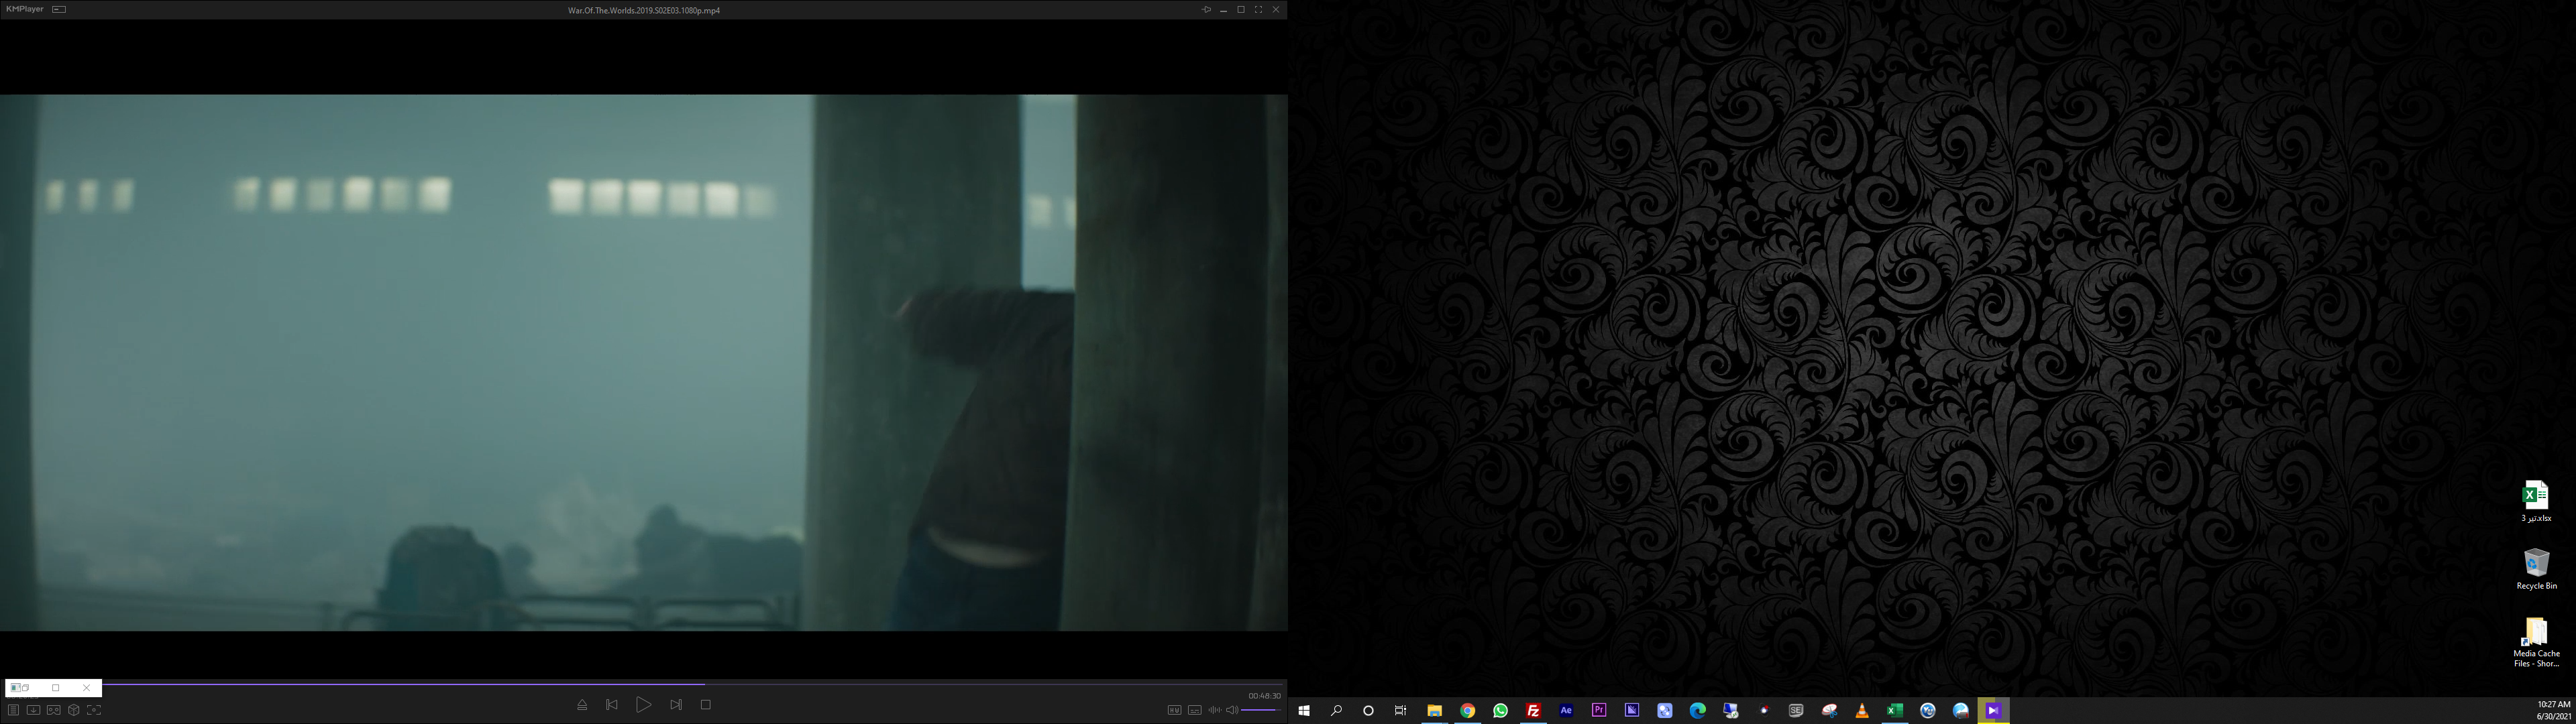
Task: Stop playback
Action: pos(706,705)
